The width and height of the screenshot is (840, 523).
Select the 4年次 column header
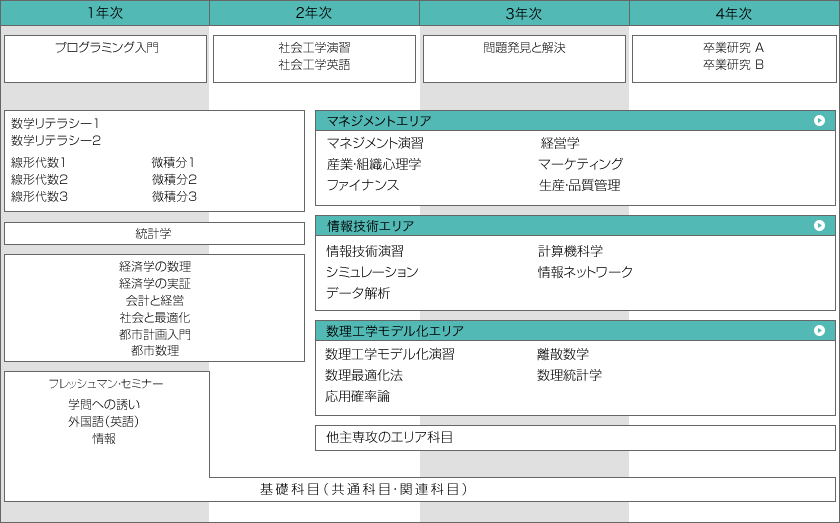pos(734,13)
